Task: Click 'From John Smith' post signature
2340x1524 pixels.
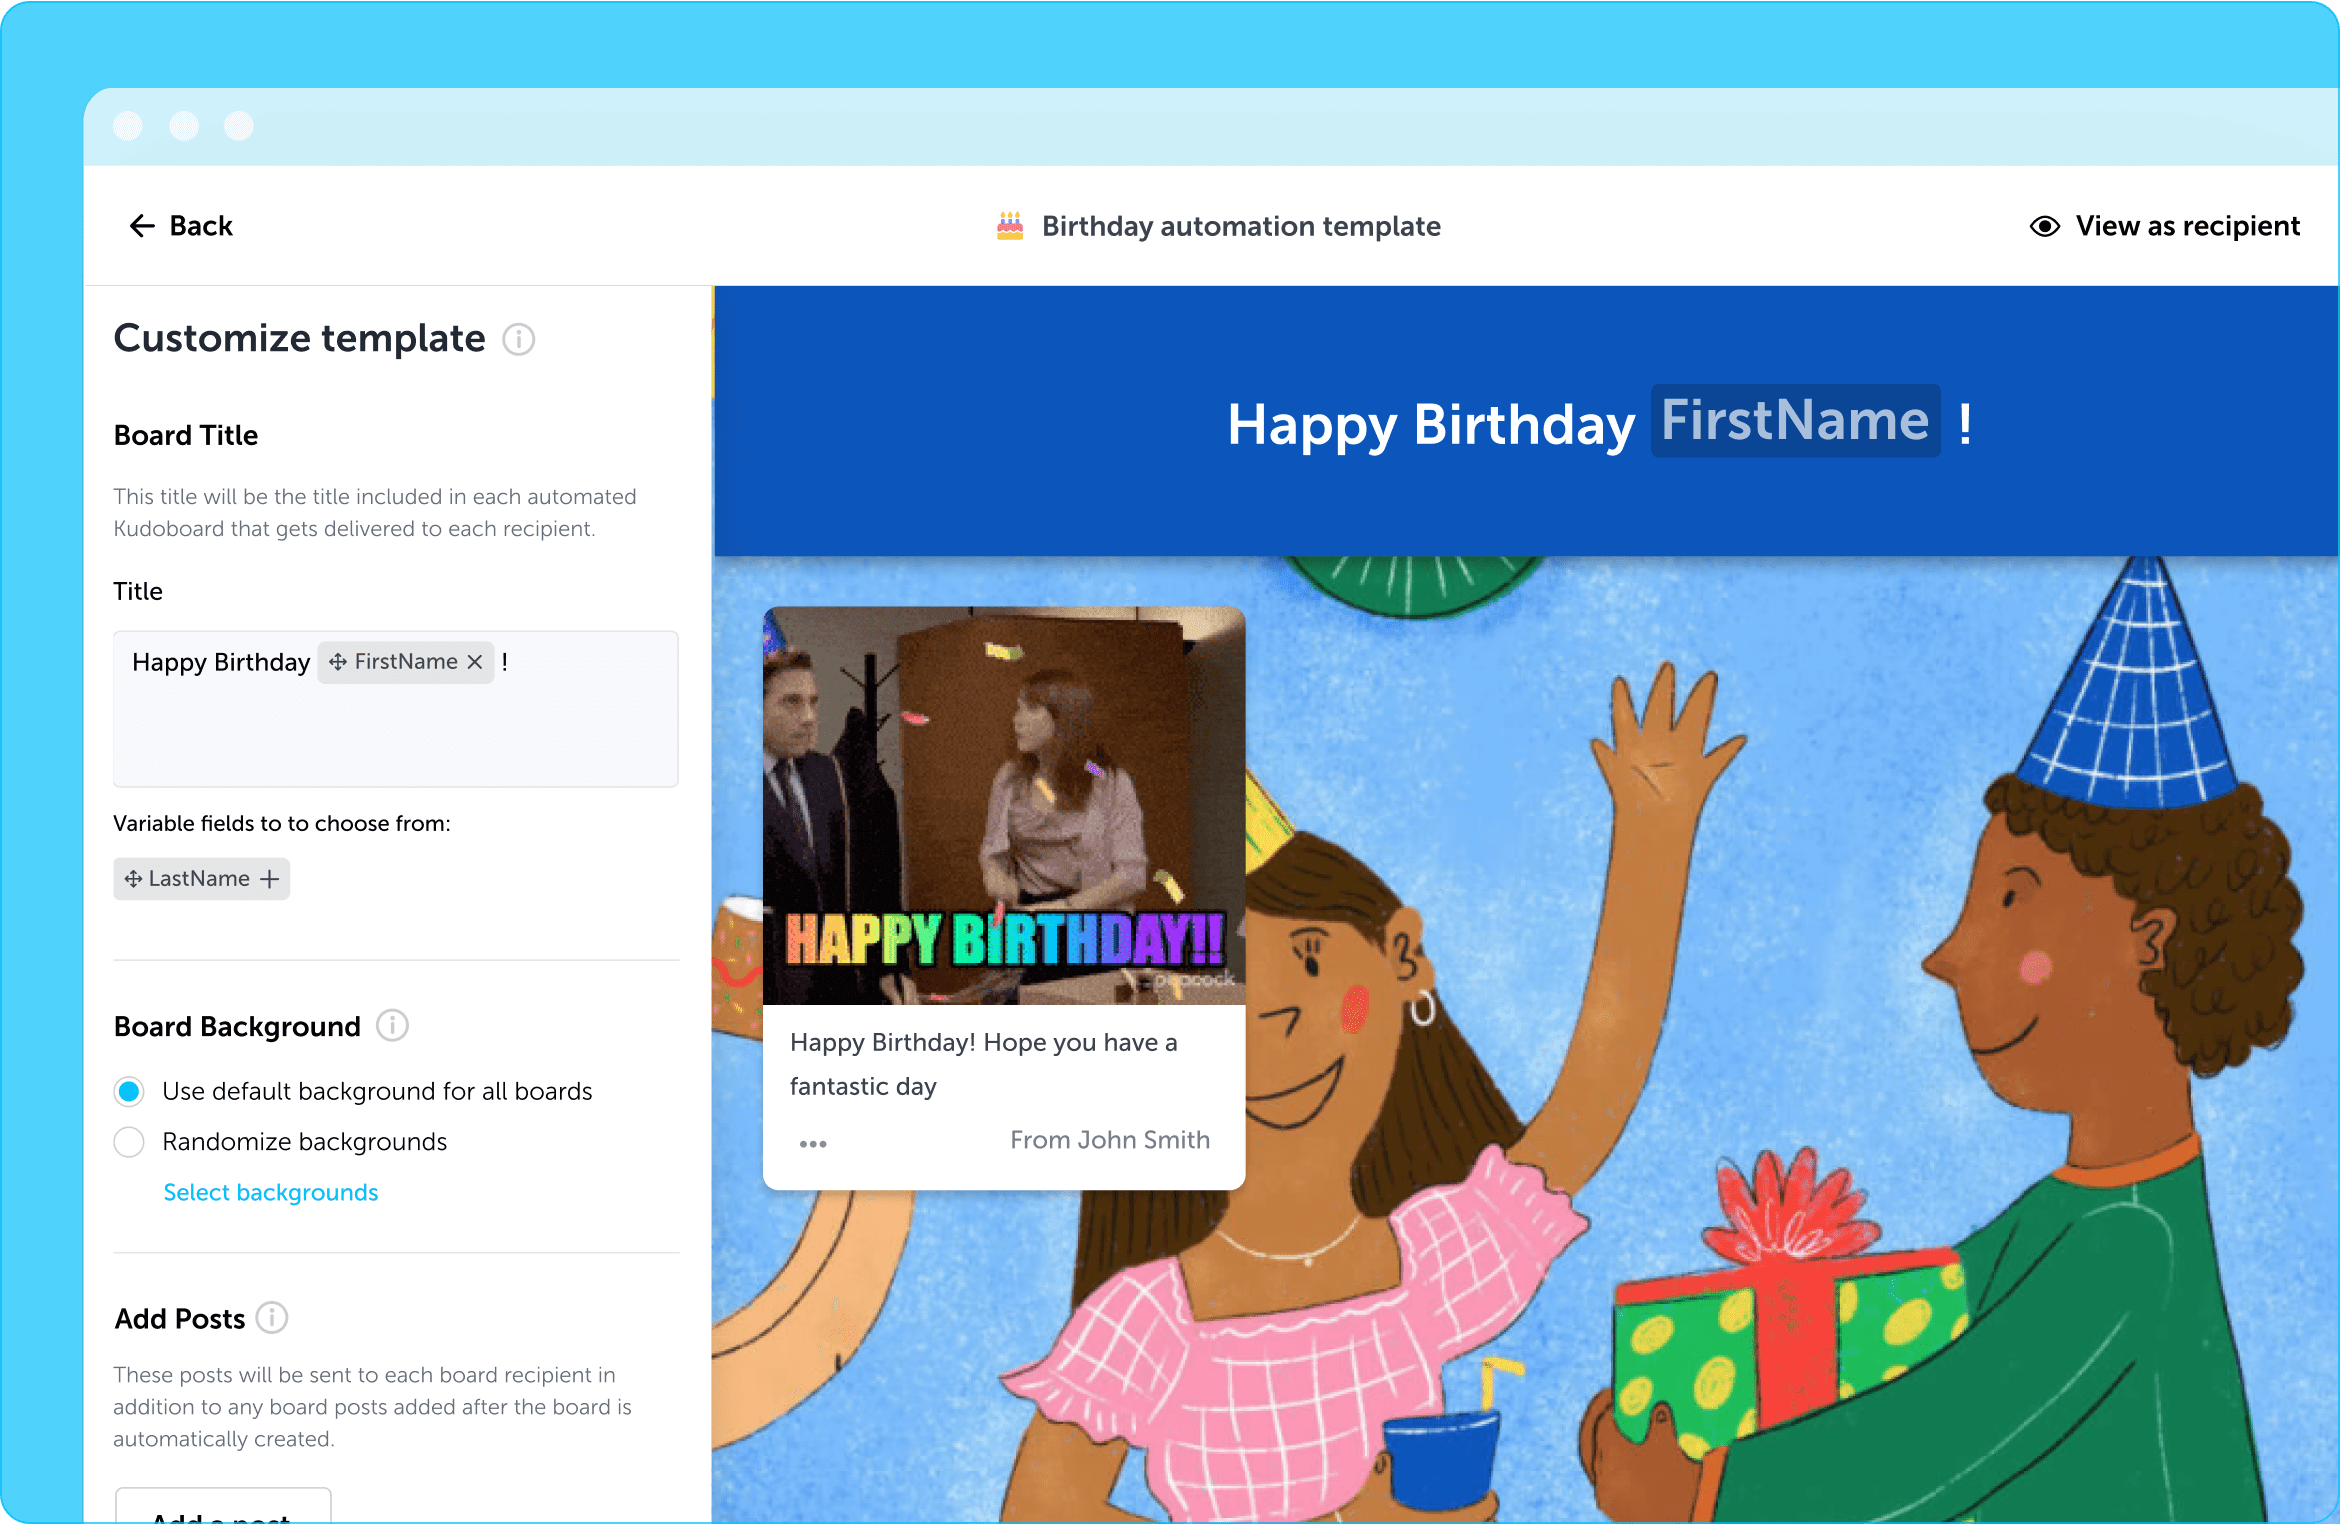Action: [x=1110, y=1140]
